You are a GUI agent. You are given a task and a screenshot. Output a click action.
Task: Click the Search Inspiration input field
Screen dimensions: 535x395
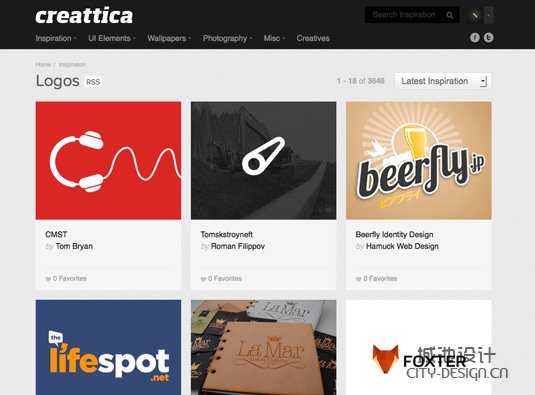click(x=405, y=15)
